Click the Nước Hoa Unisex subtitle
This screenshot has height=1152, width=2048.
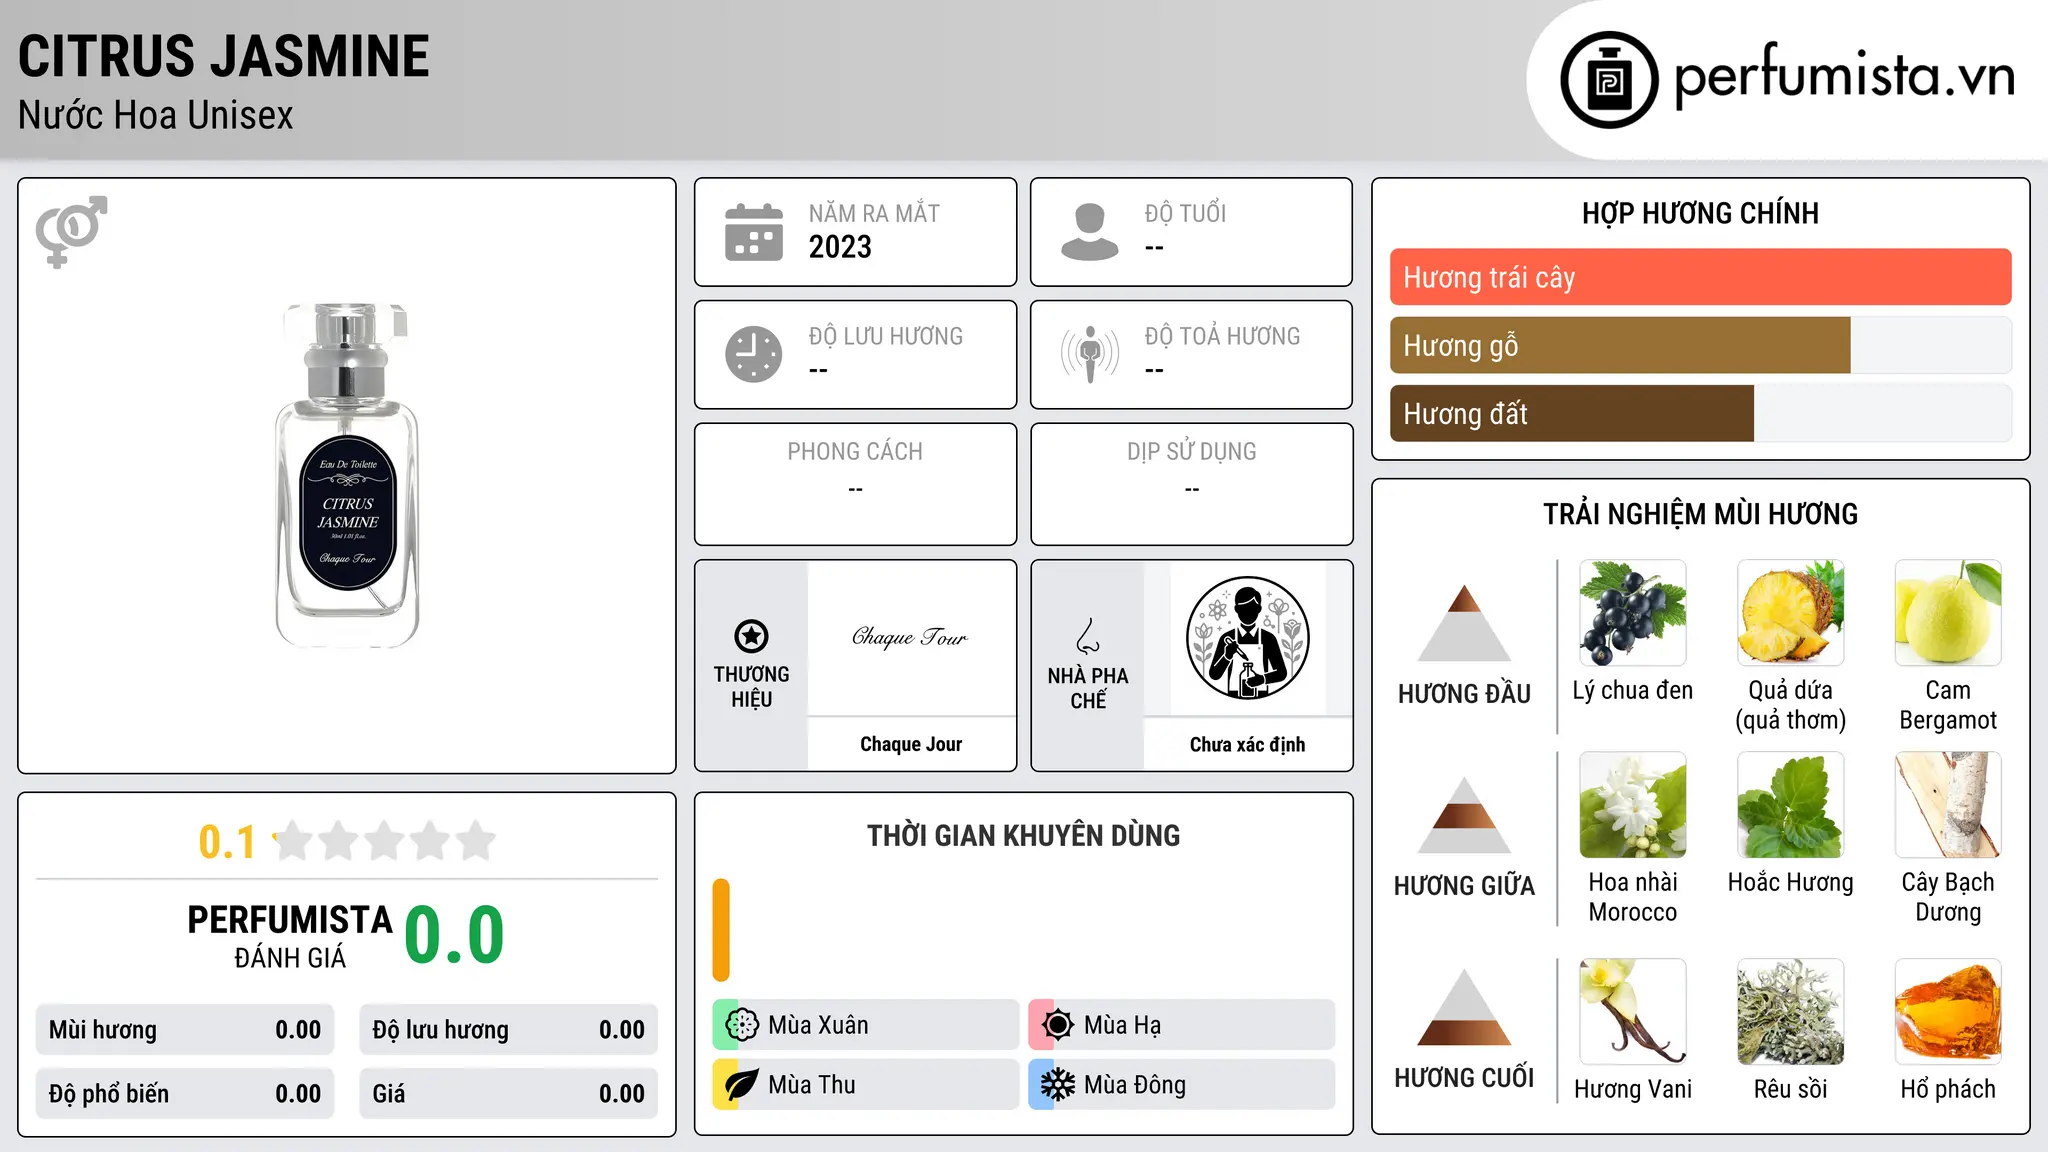pyautogui.click(x=156, y=115)
